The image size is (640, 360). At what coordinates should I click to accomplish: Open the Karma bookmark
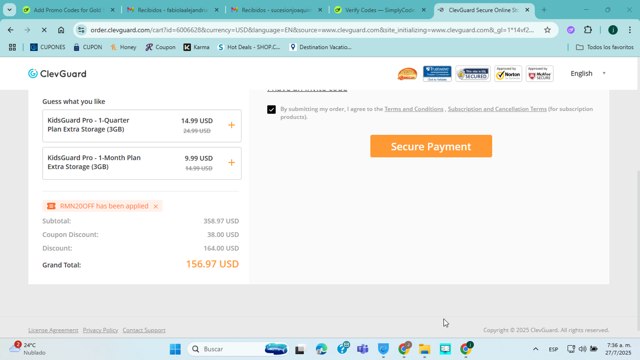pyautogui.click(x=196, y=47)
